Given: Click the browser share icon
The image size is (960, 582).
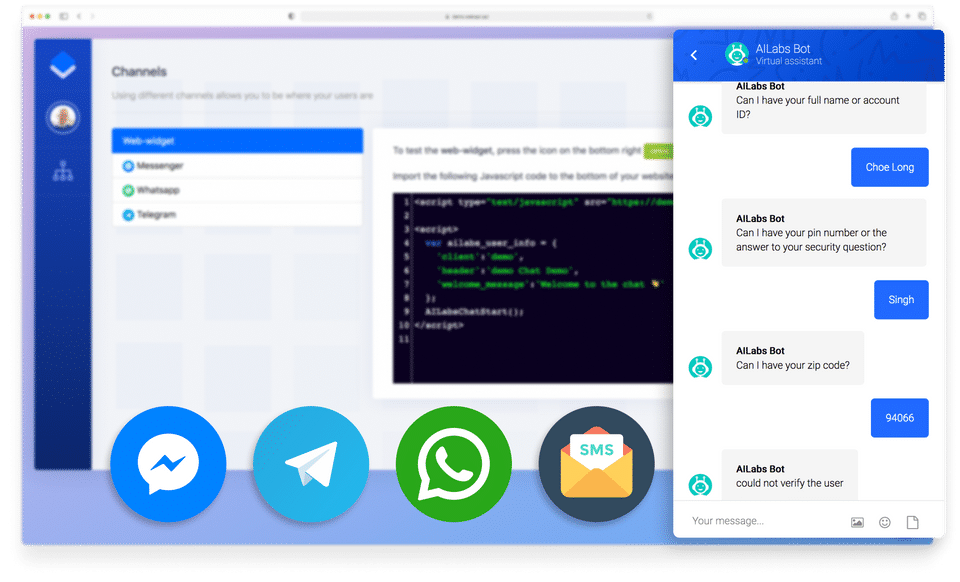Looking at the screenshot, I should coord(894,16).
